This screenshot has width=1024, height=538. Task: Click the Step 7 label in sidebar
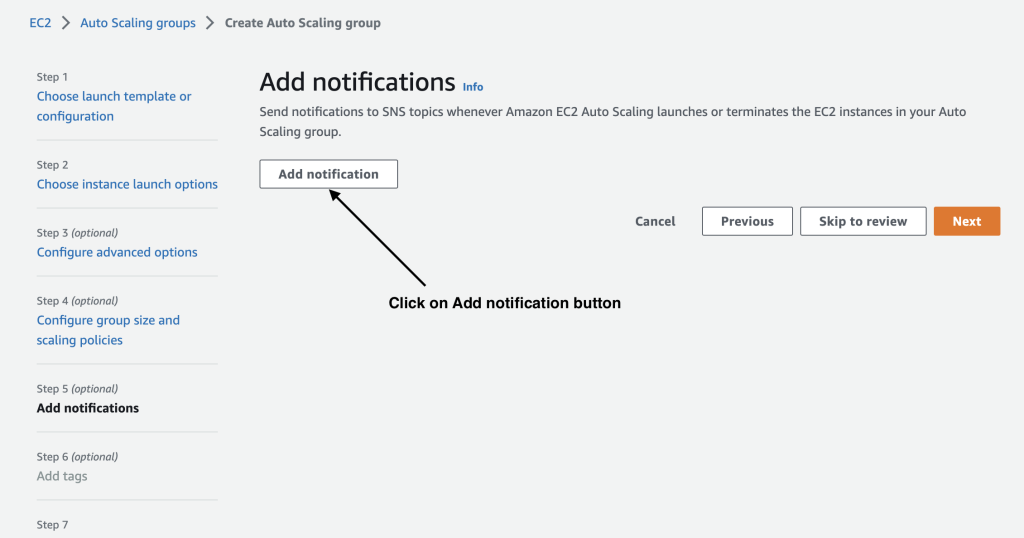[x=52, y=524]
